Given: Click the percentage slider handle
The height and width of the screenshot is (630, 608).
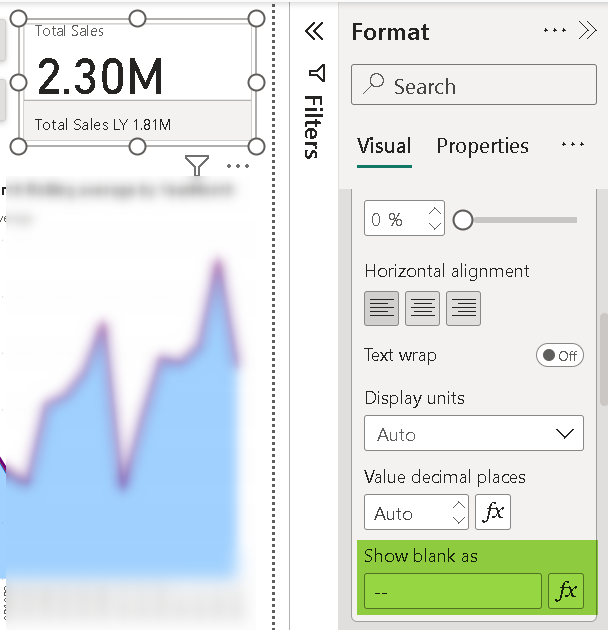Looking at the screenshot, I should (x=463, y=220).
